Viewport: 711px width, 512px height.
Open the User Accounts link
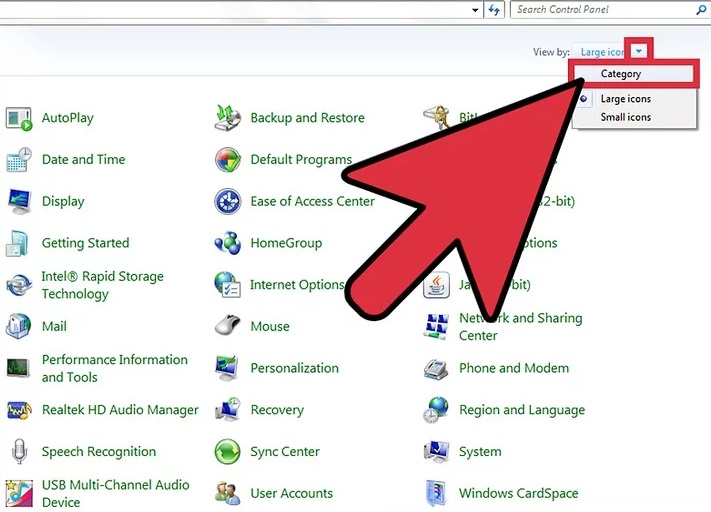click(291, 493)
